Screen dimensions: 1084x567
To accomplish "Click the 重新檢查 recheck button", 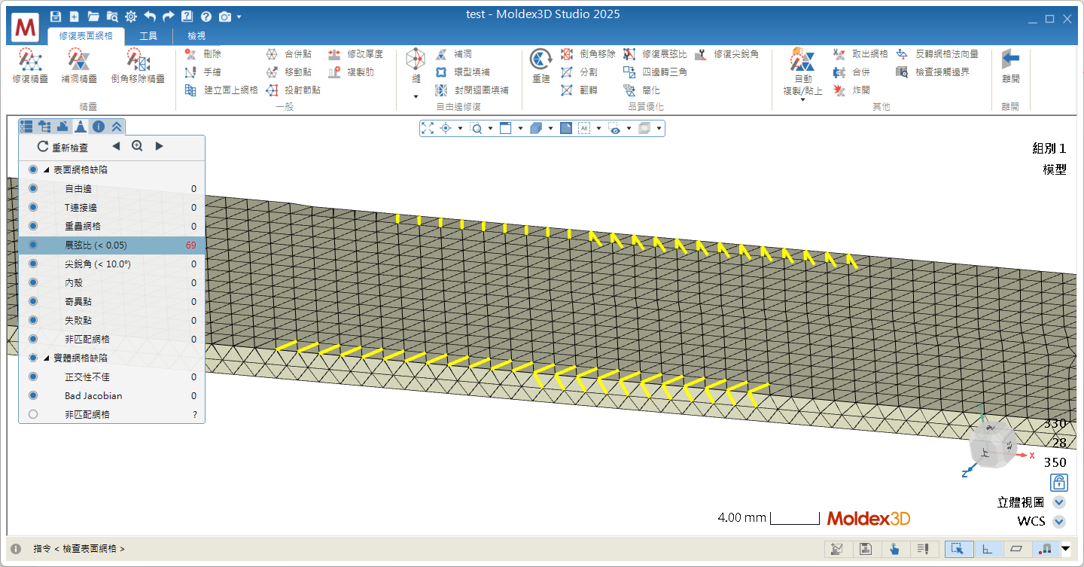I will tap(62, 147).
